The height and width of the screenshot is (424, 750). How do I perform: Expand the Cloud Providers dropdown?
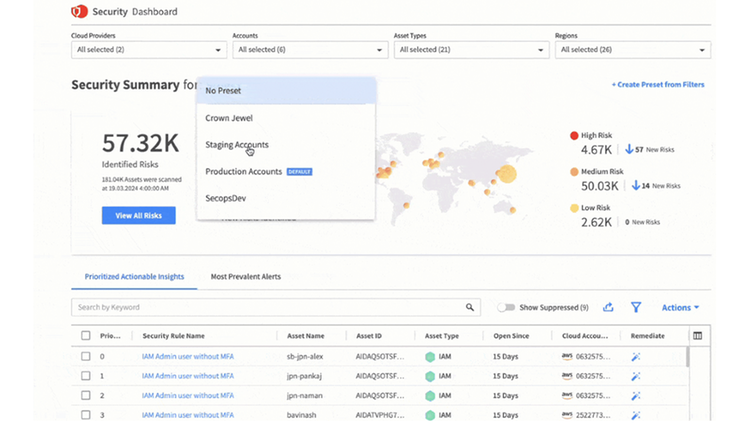[x=149, y=50]
